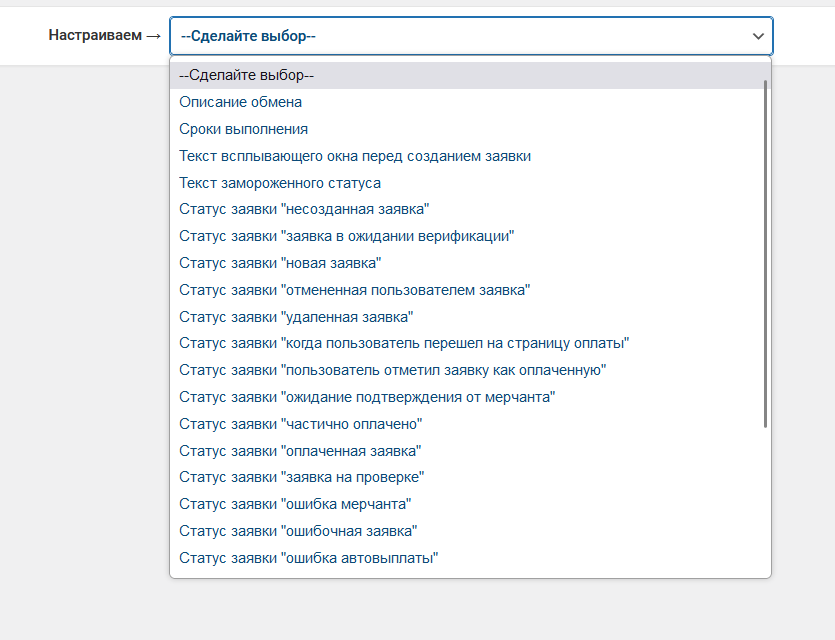Click the dropdown list vertical scrollbar
Viewport: 835px width, 640px height.
tap(765, 250)
